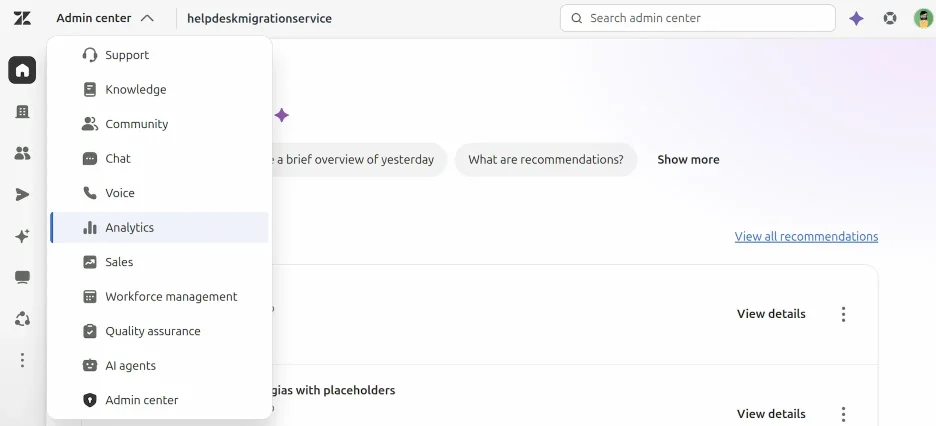This screenshot has height=426, width=936.
Task: View details of first recommendation
Action: [771, 314]
